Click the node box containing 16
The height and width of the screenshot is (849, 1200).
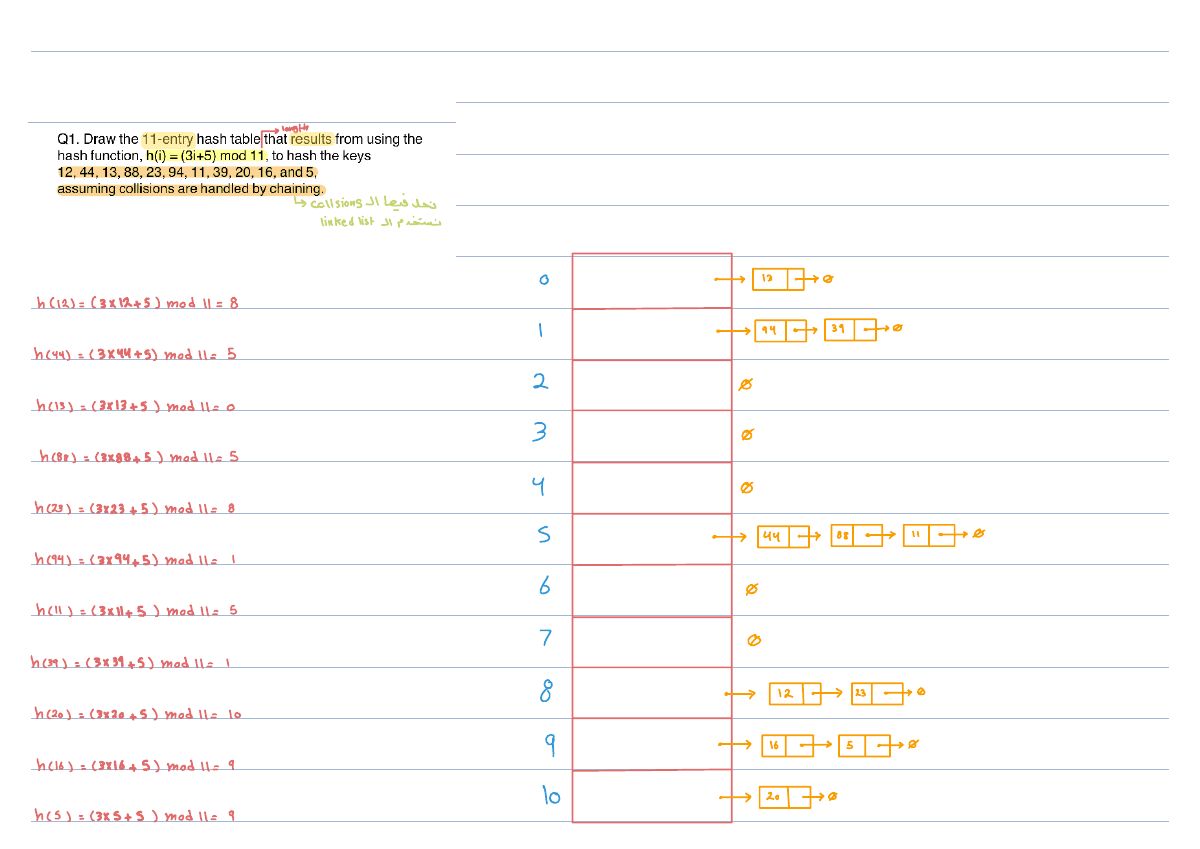pyautogui.click(x=787, y=745)
